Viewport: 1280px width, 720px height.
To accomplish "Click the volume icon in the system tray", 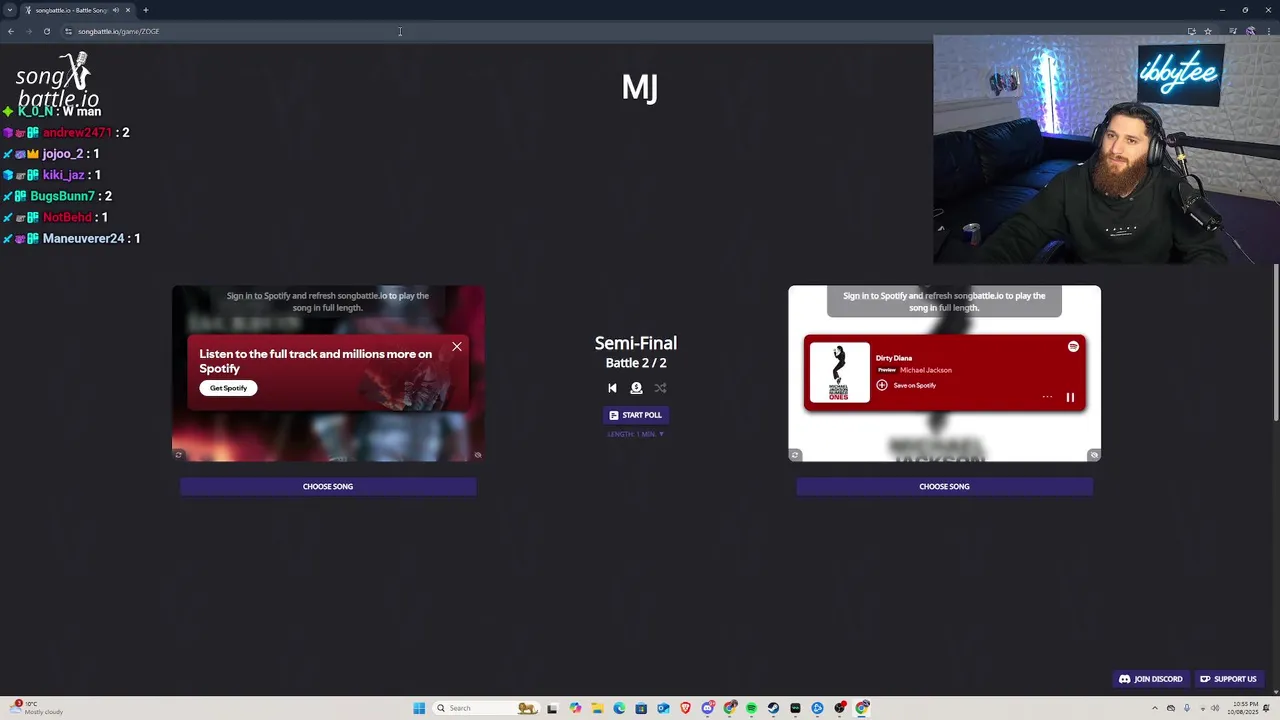I will (x=1215, y=708).
